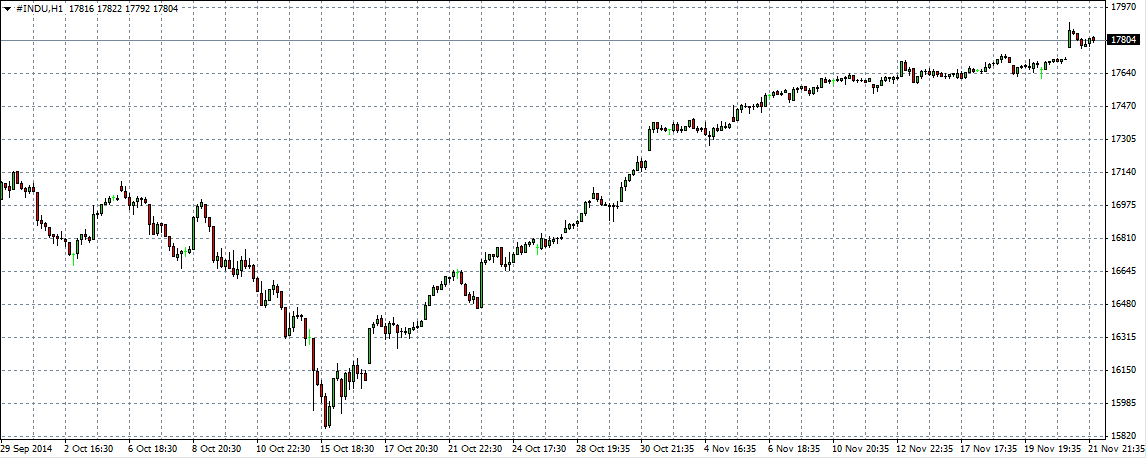Viewport: 1147px width, 459px height.
Task: Click the 24 Oct 17:30 time label
Action: (x=540, y=450)
